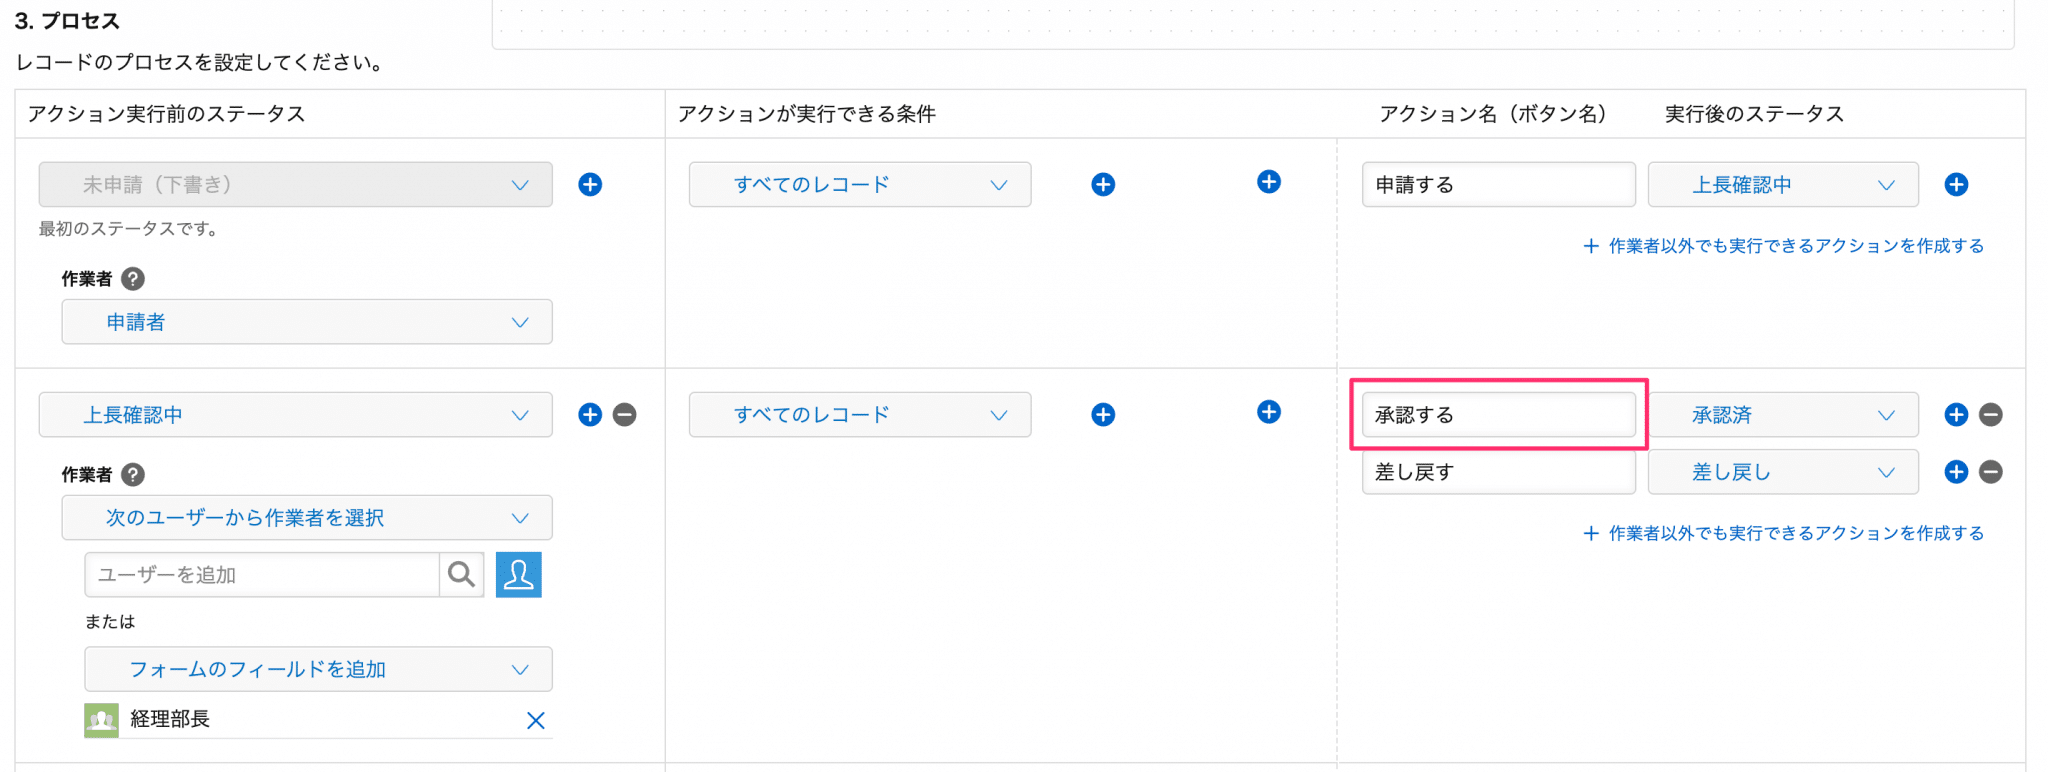The height and width of the screenshot is (772, 2048).
Task: Open the blue user picker icon
Action: coord(518,574)
